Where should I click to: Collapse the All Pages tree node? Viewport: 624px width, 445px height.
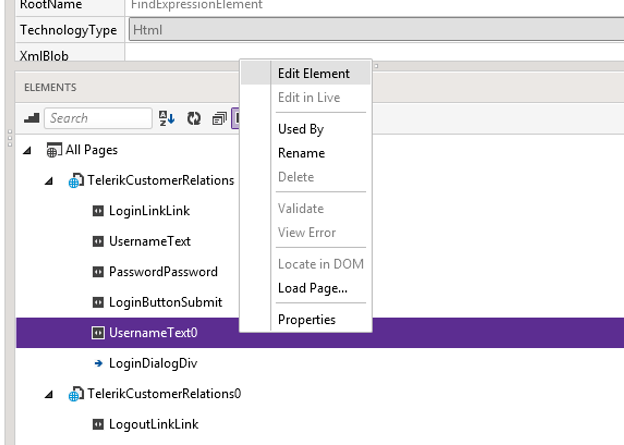tap(27, 150)
